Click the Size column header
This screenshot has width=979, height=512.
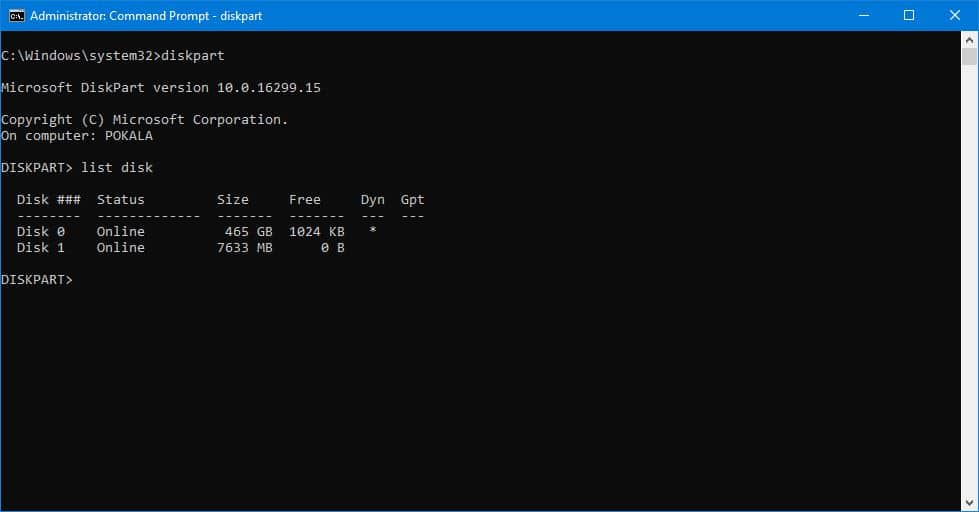[x=232, y=200]
